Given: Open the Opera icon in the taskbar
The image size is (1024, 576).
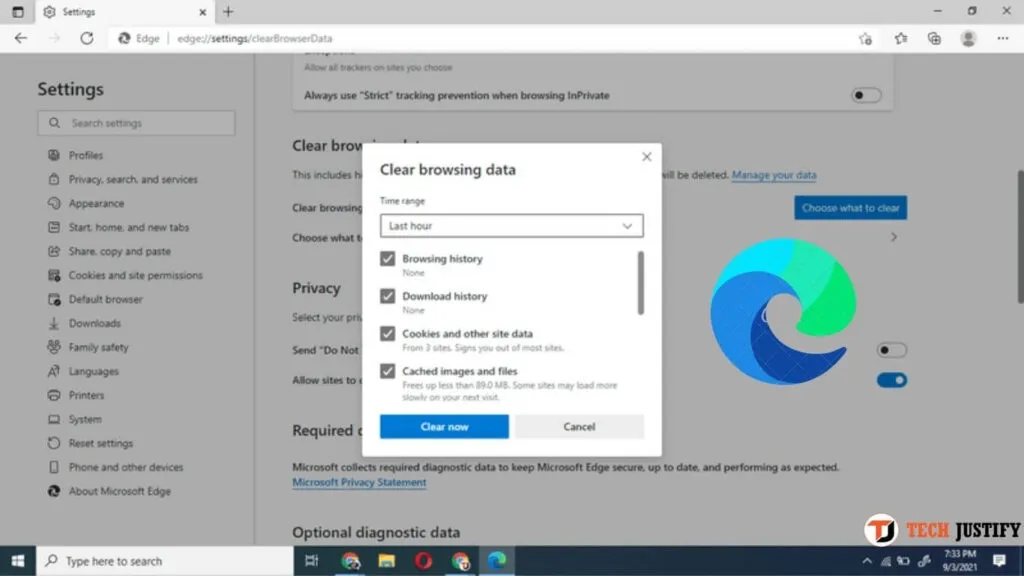Looking at the screenshot, I should click(x=423, y=561).
